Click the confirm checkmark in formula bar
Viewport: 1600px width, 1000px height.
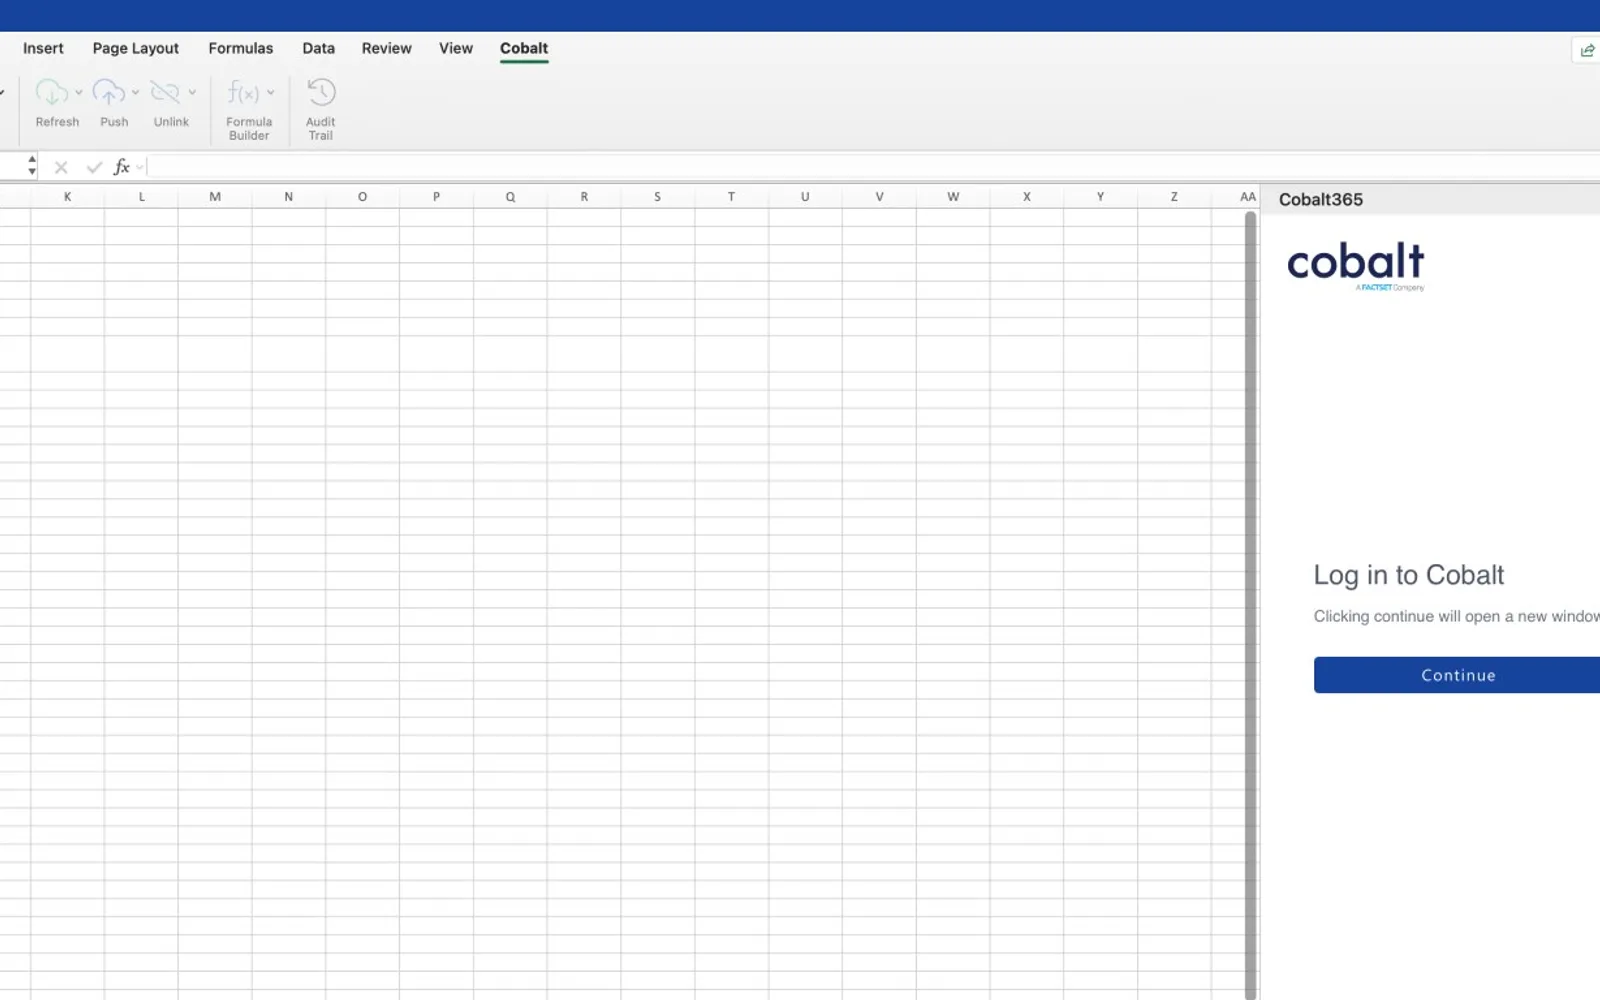[x=94, y=167]
